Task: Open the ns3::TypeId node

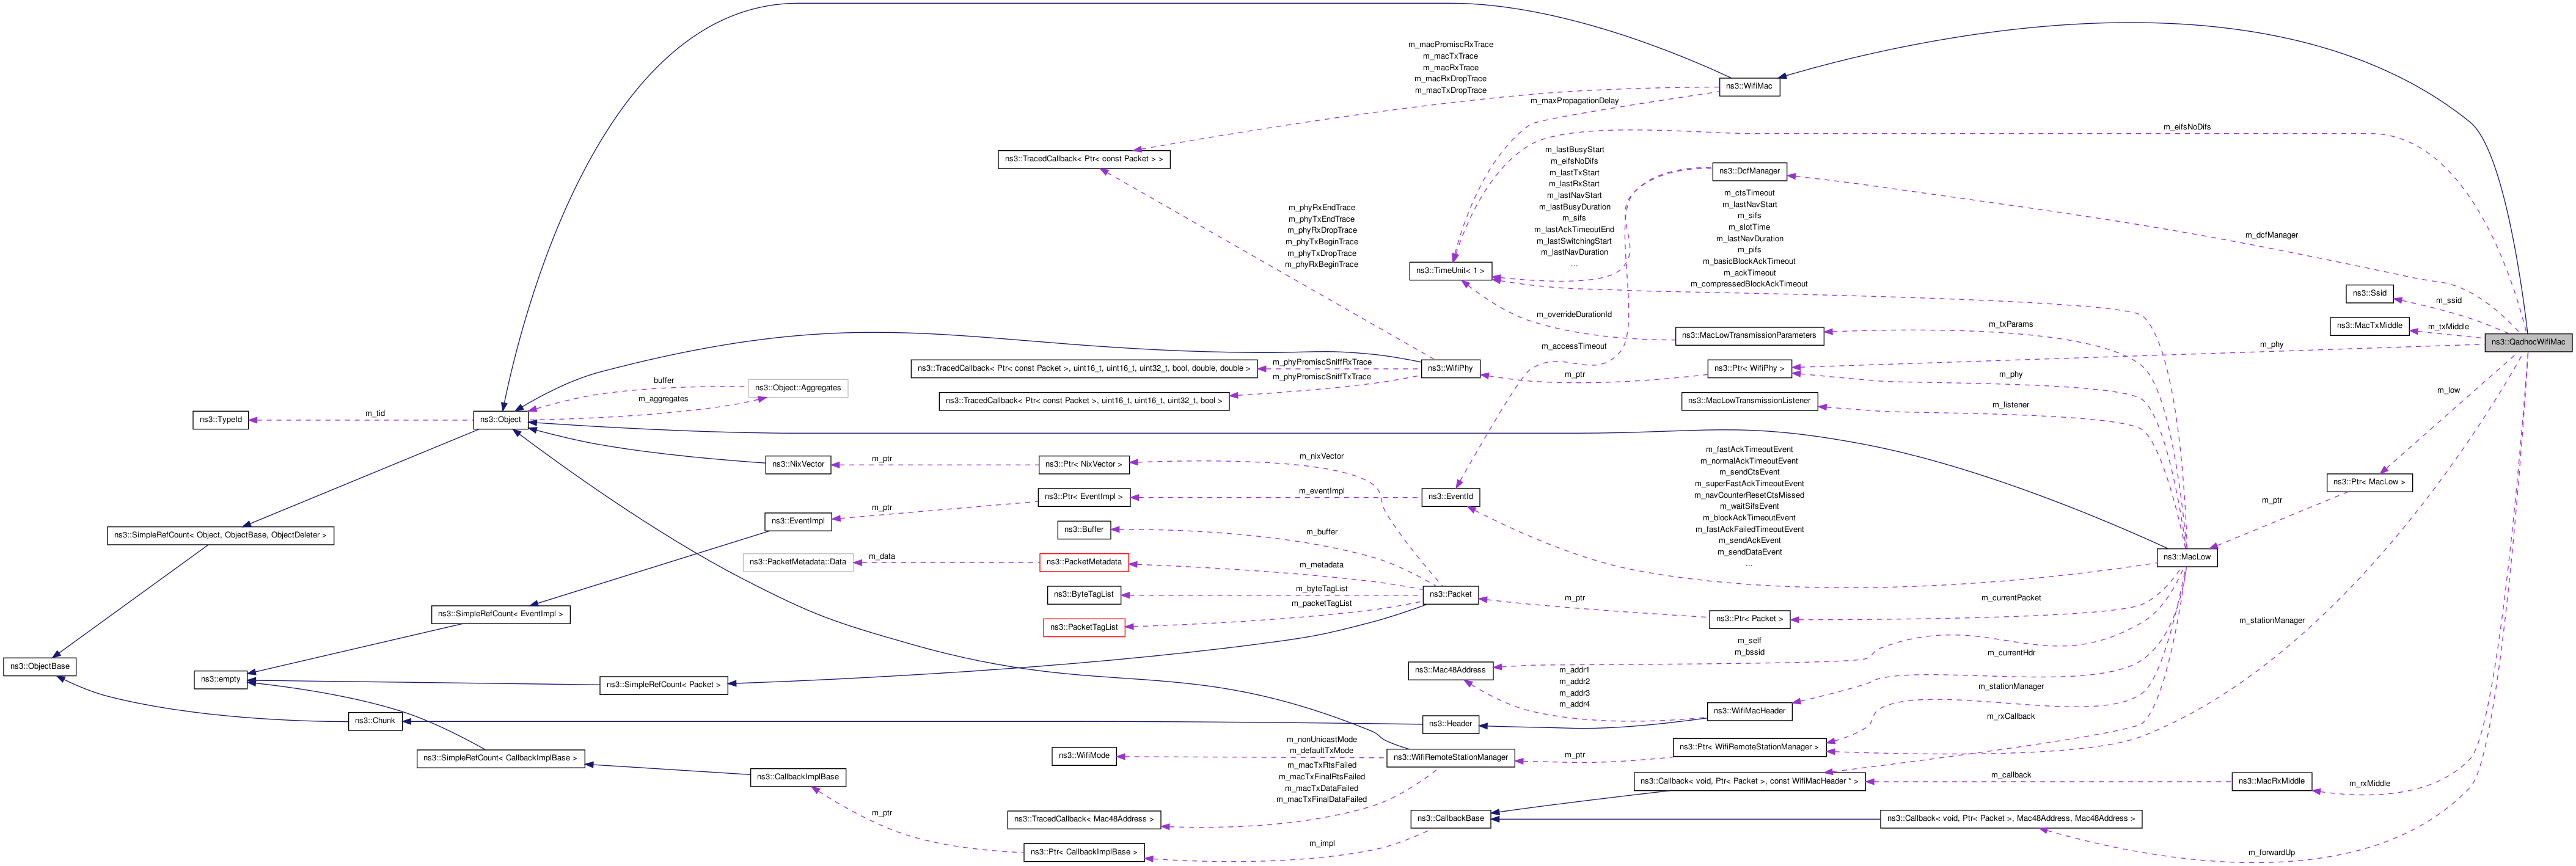Action: point(220,420)
